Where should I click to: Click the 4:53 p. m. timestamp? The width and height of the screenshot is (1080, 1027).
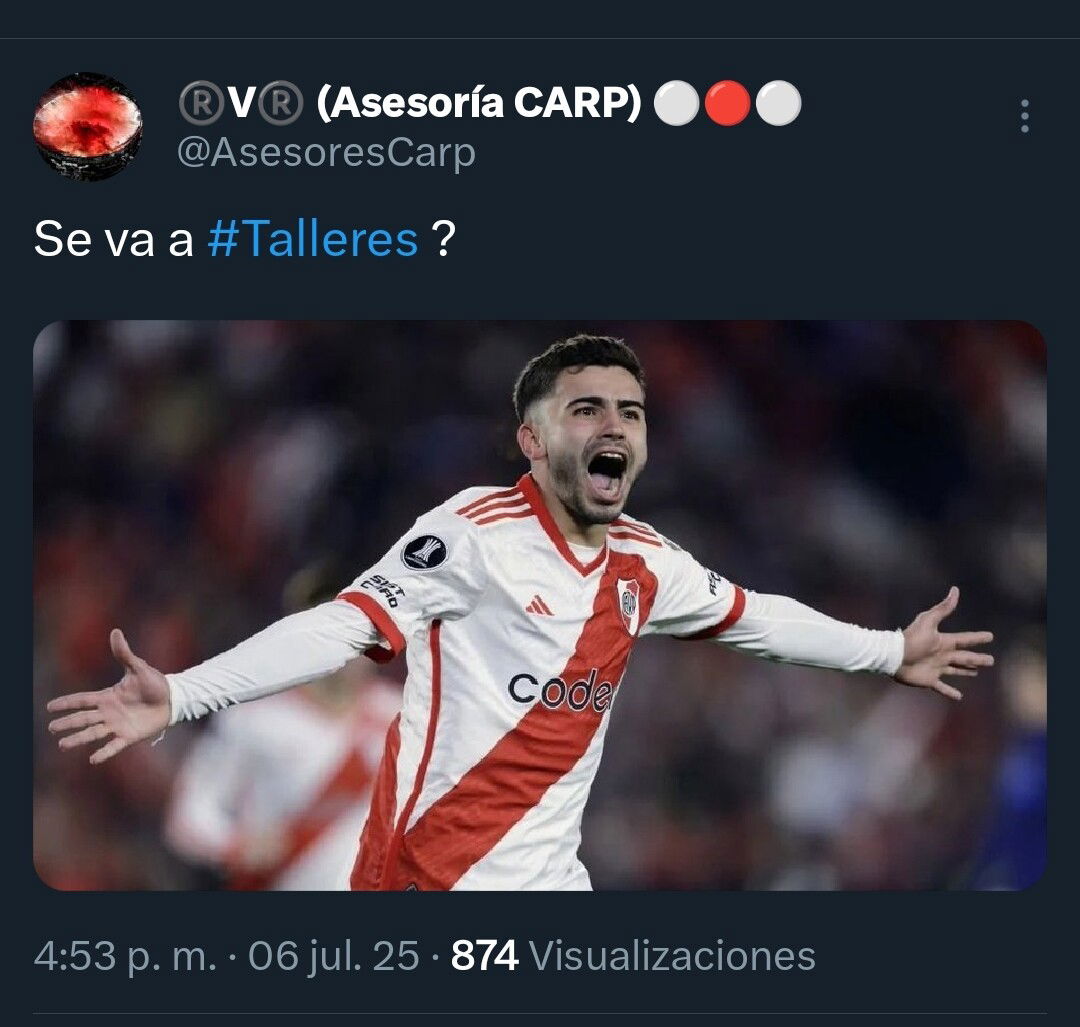pyautogui.click(x=125, y=956)
